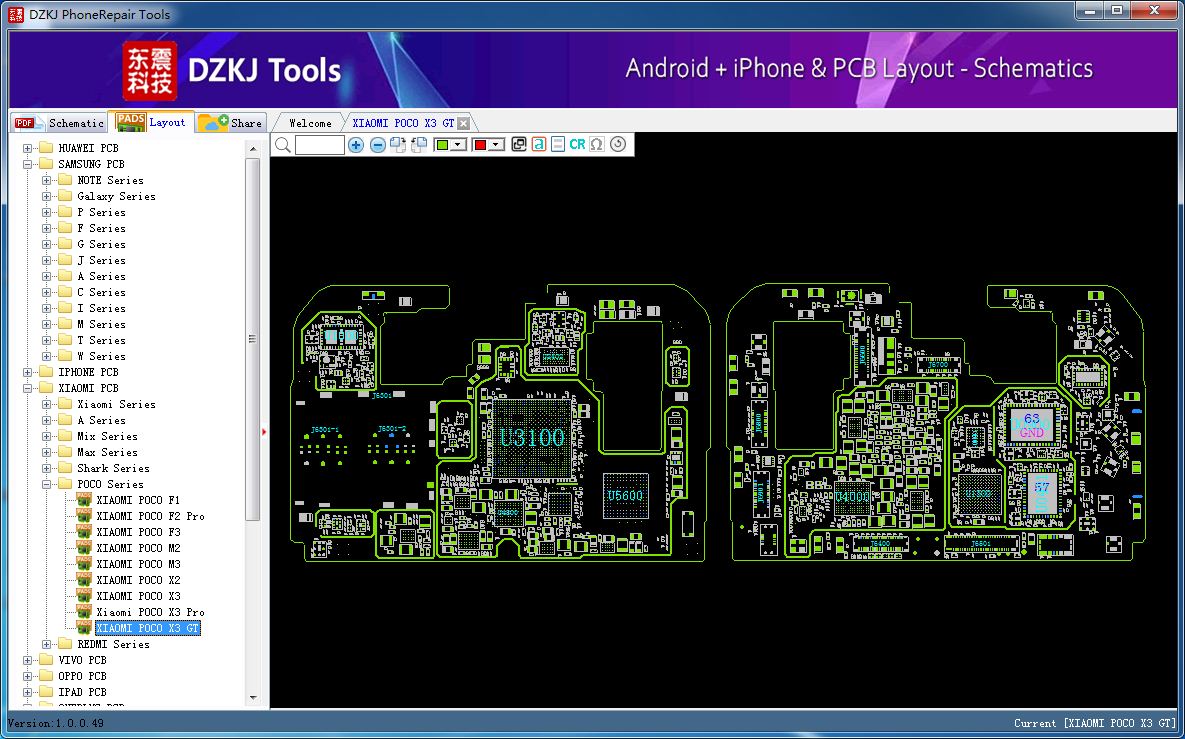The height and width of the screenshot is (739, 1185).
Task: Select the Shark Series folder
Action: coord(113,468)
